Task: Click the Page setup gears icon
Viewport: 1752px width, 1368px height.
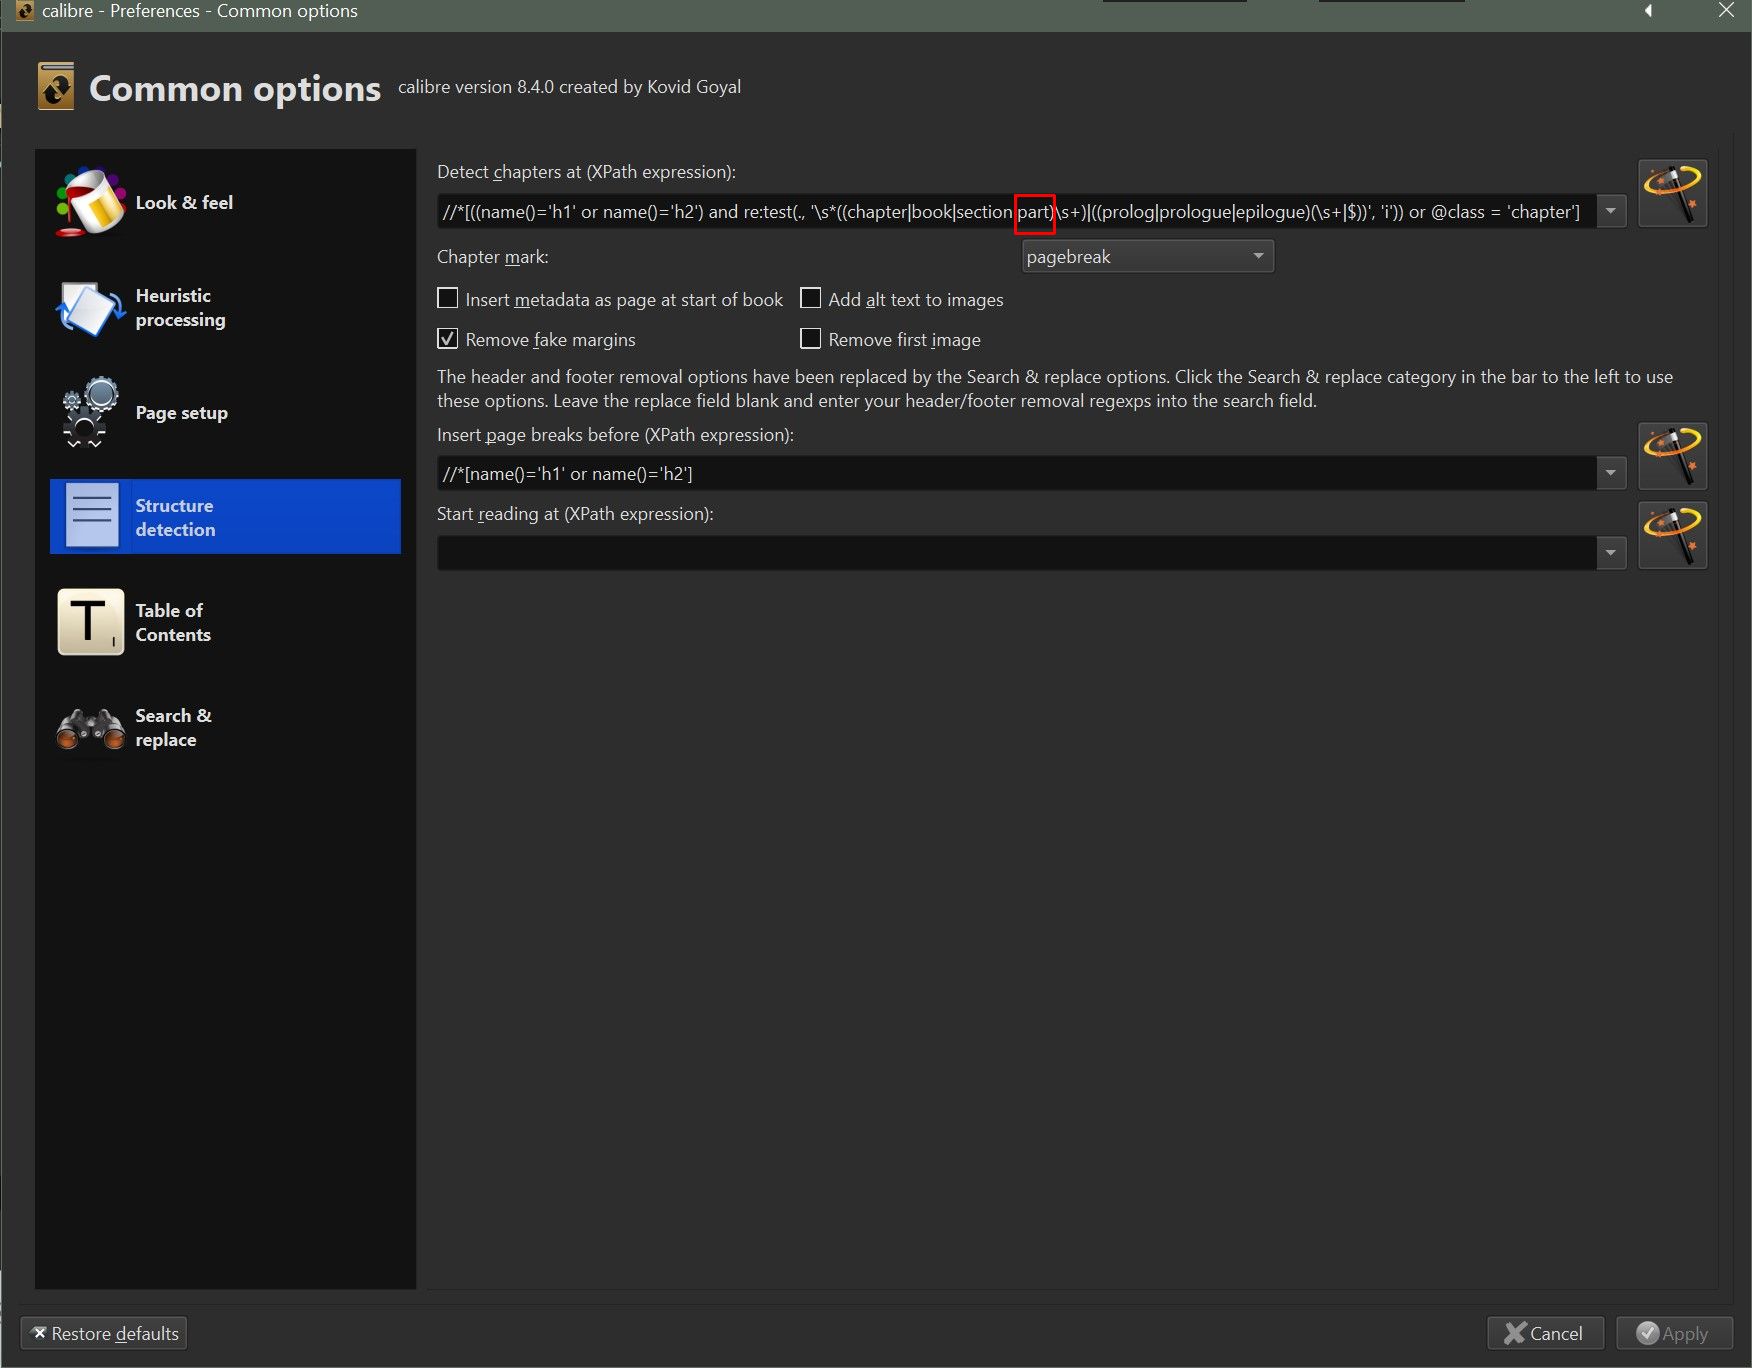Action: pos(90,412)
